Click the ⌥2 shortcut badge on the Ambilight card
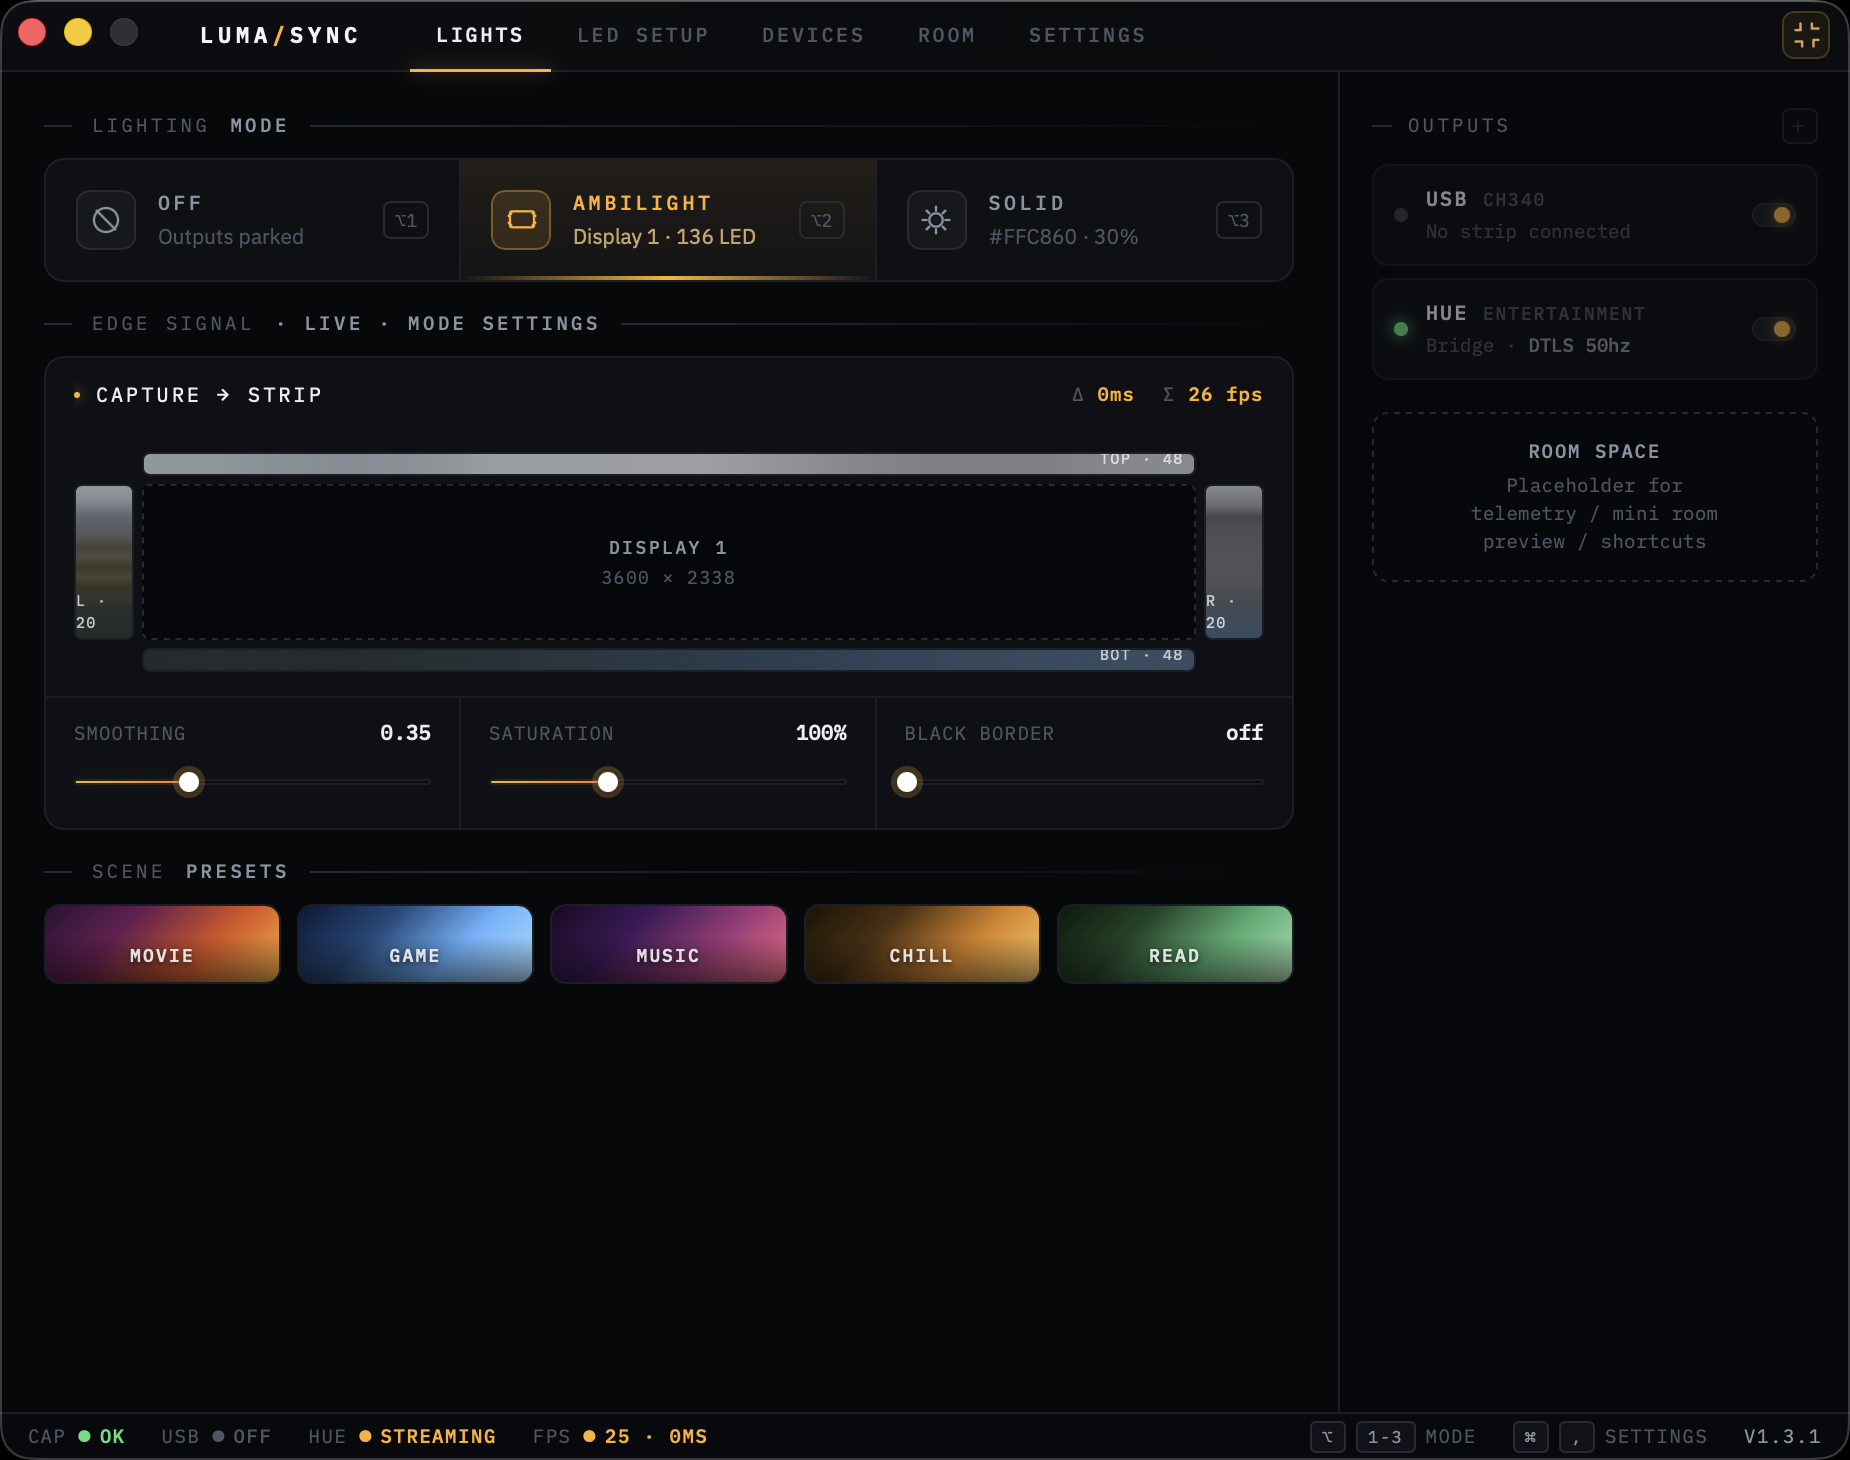Screen dimensions: 1850x1460 click(822, 220)
